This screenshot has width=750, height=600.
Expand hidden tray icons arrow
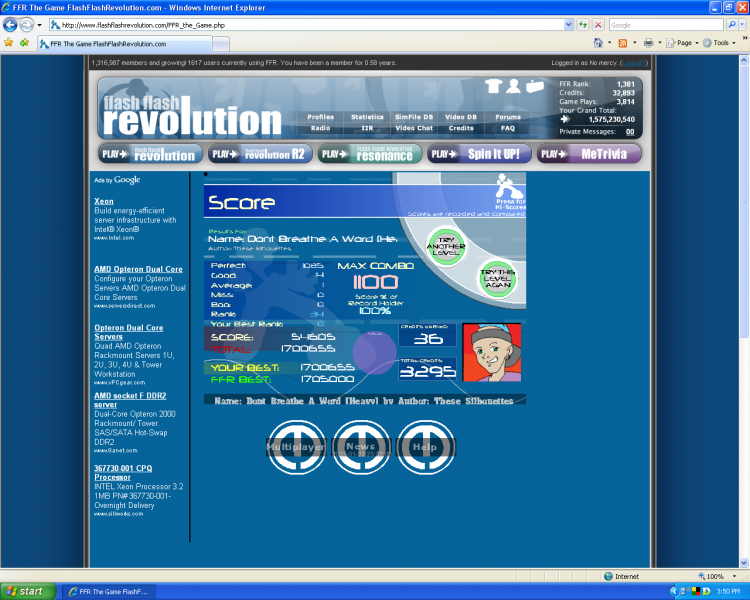click(x=673, y=592)
